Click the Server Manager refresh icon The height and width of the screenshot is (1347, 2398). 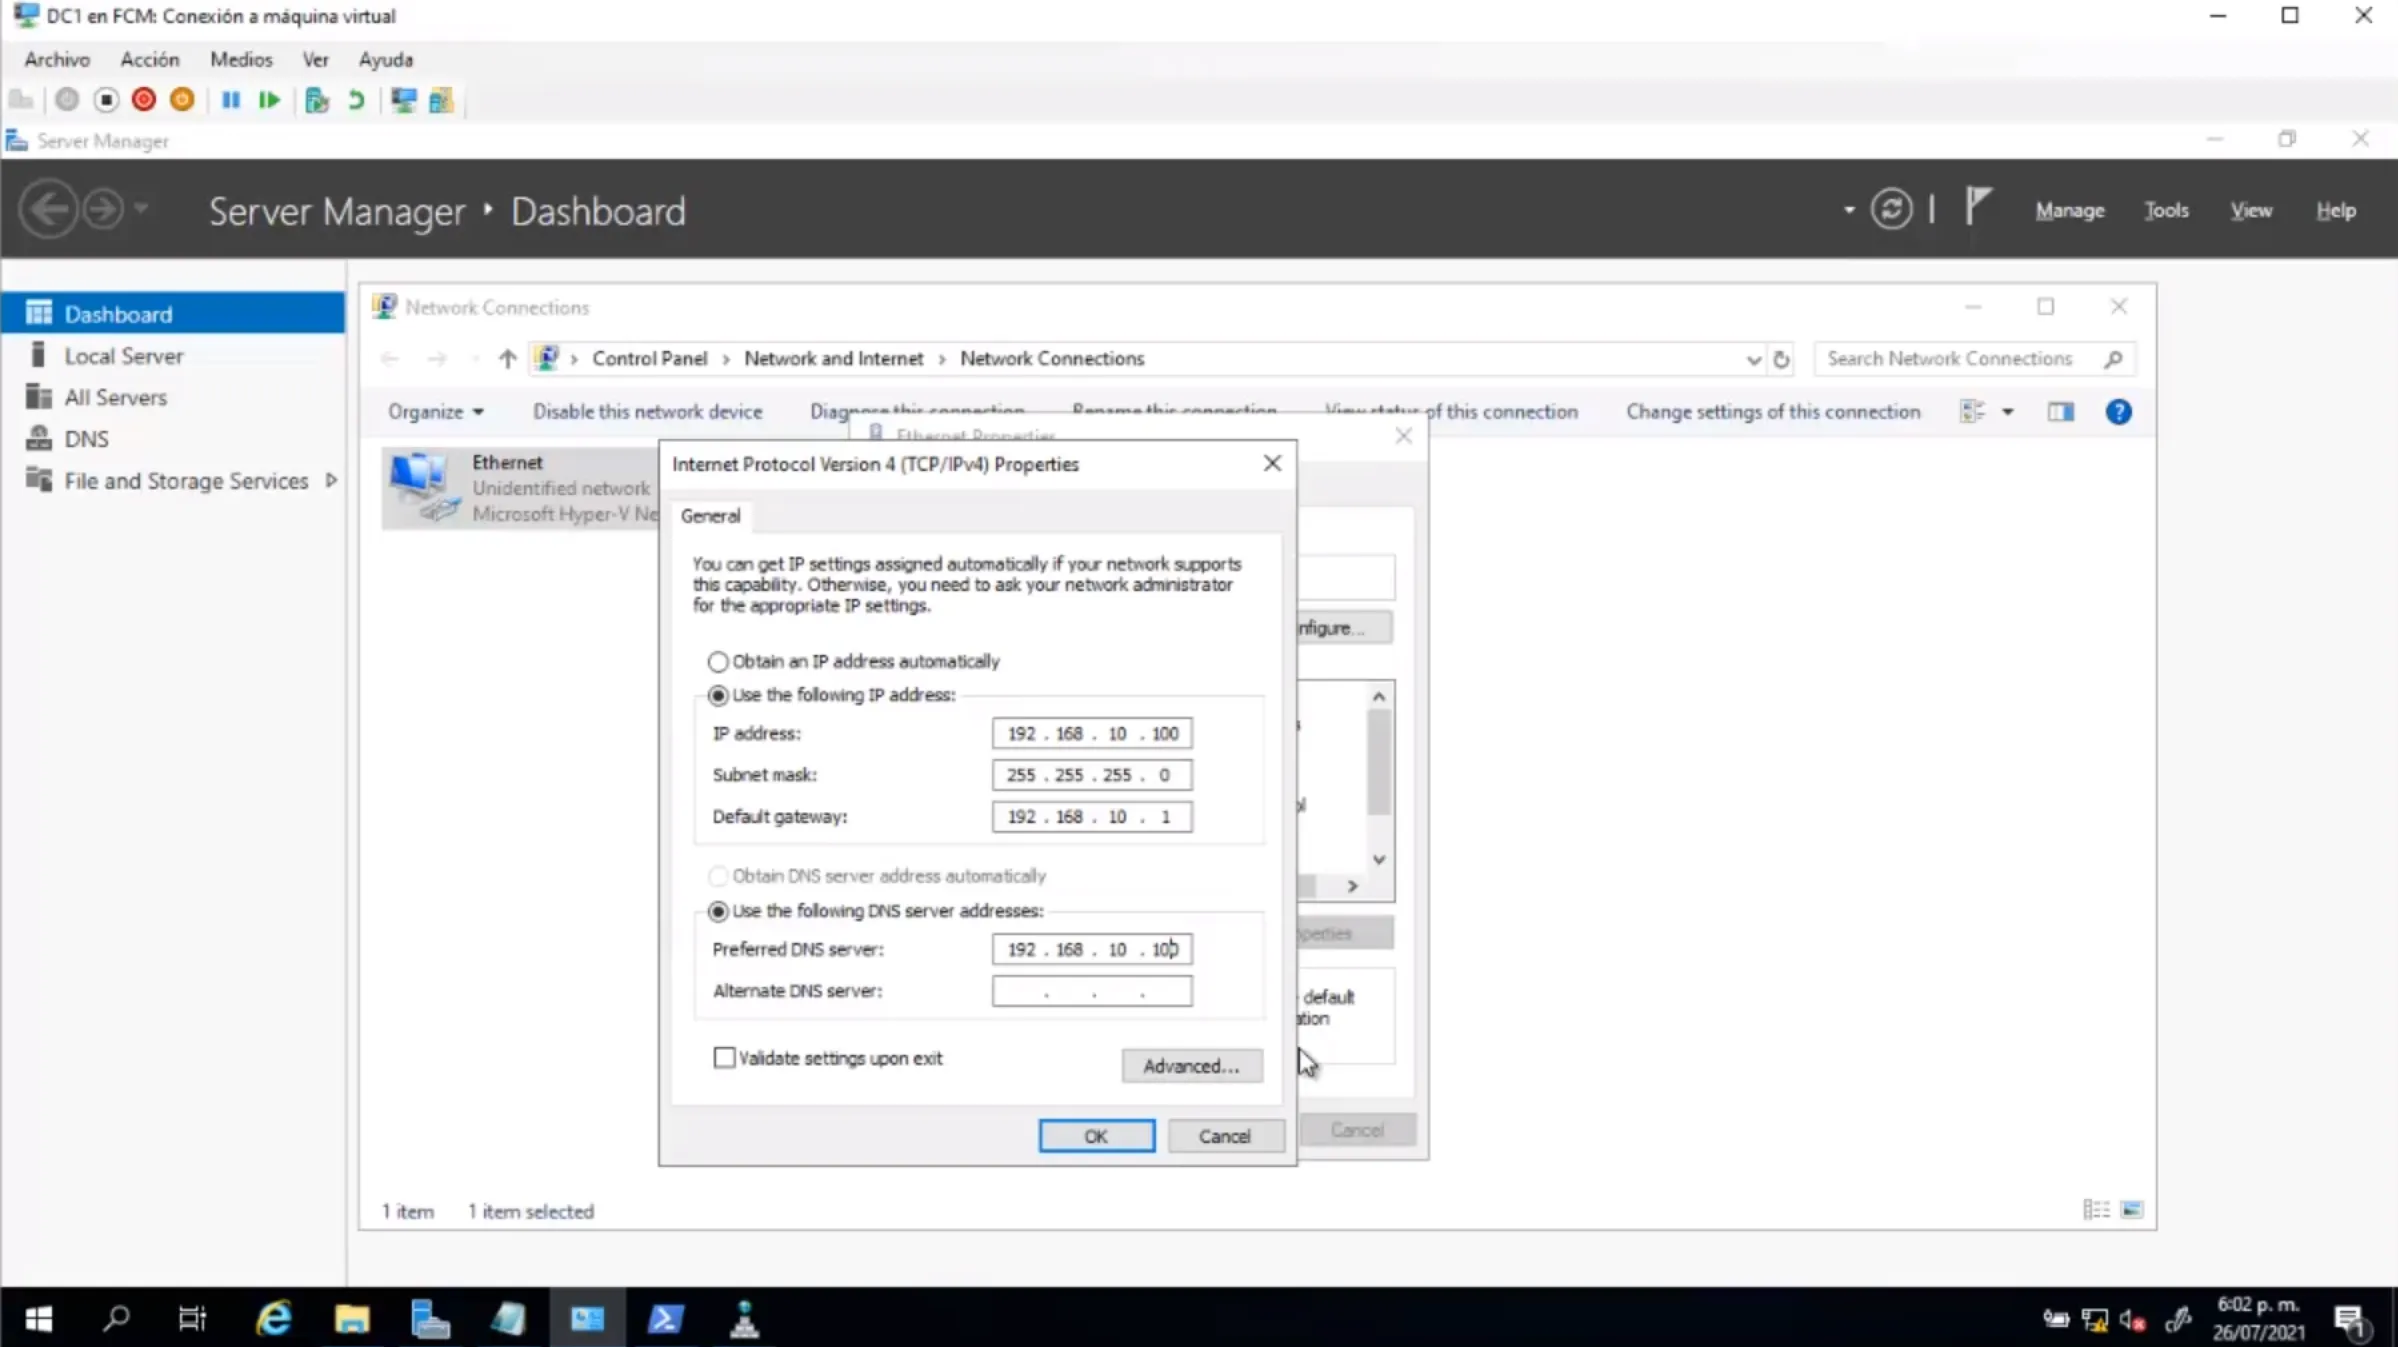1891,210
